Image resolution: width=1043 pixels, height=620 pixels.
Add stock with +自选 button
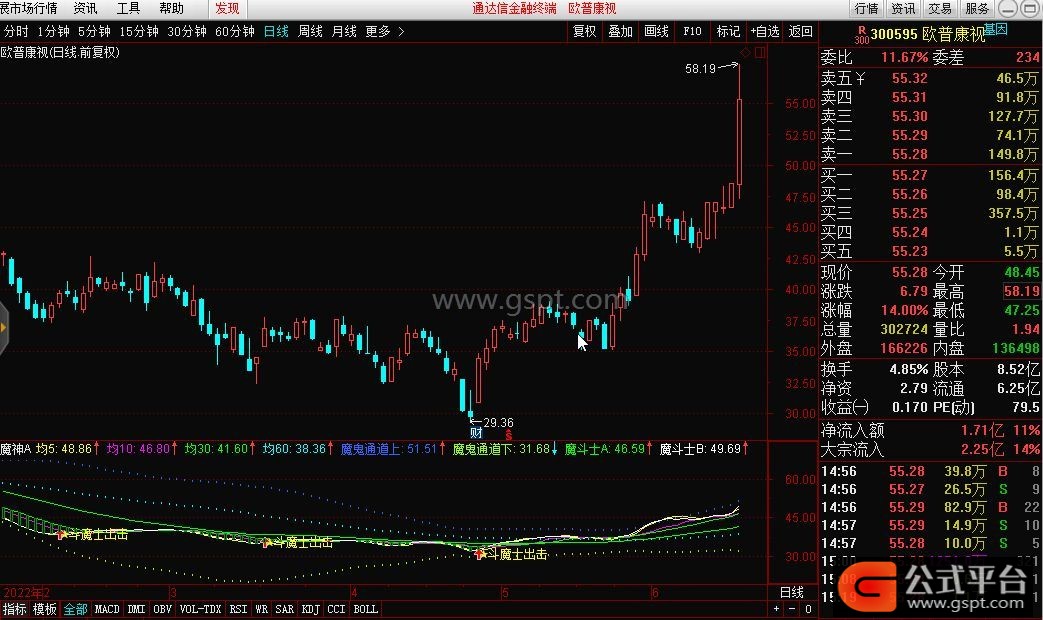click(x=765, y=31)
